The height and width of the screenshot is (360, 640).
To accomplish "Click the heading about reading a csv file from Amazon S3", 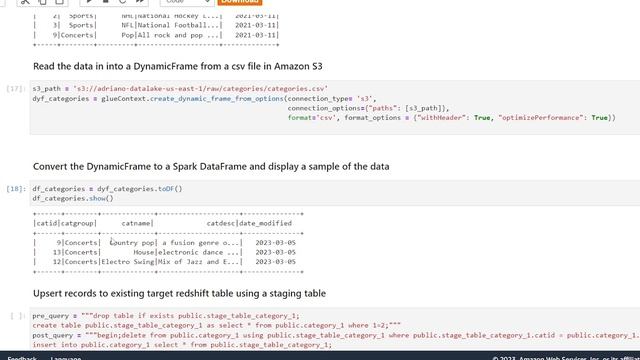I will tap(178, 66).
